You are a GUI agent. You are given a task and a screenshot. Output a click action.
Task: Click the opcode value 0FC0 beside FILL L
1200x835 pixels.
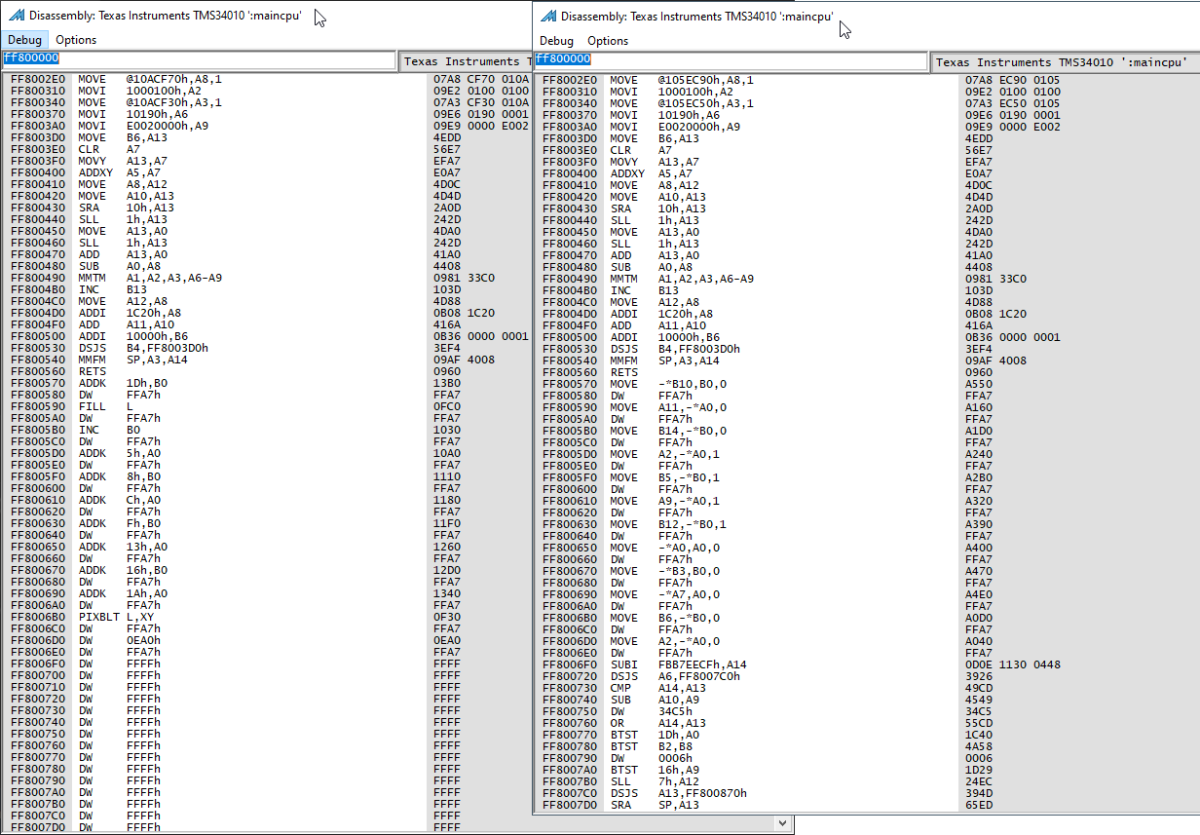(448, 405)
